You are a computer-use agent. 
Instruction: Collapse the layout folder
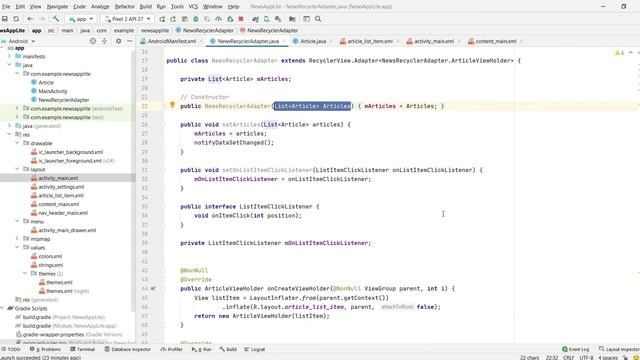(17, 169)
